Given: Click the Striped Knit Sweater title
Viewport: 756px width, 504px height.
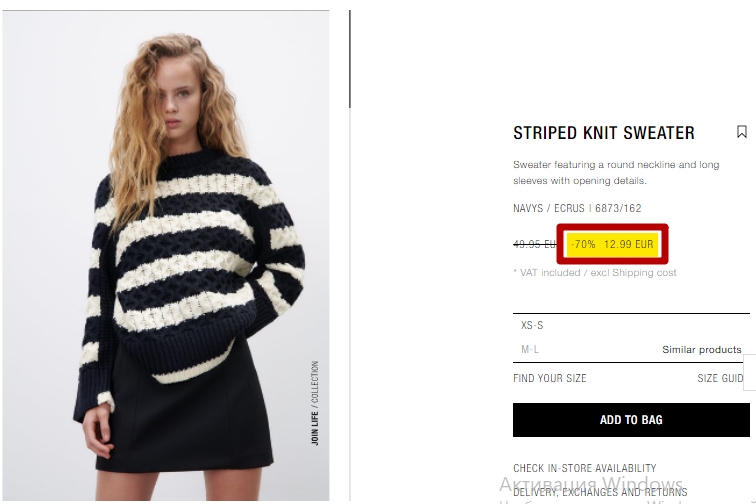Looking at the screenshot, I should 604,133.
